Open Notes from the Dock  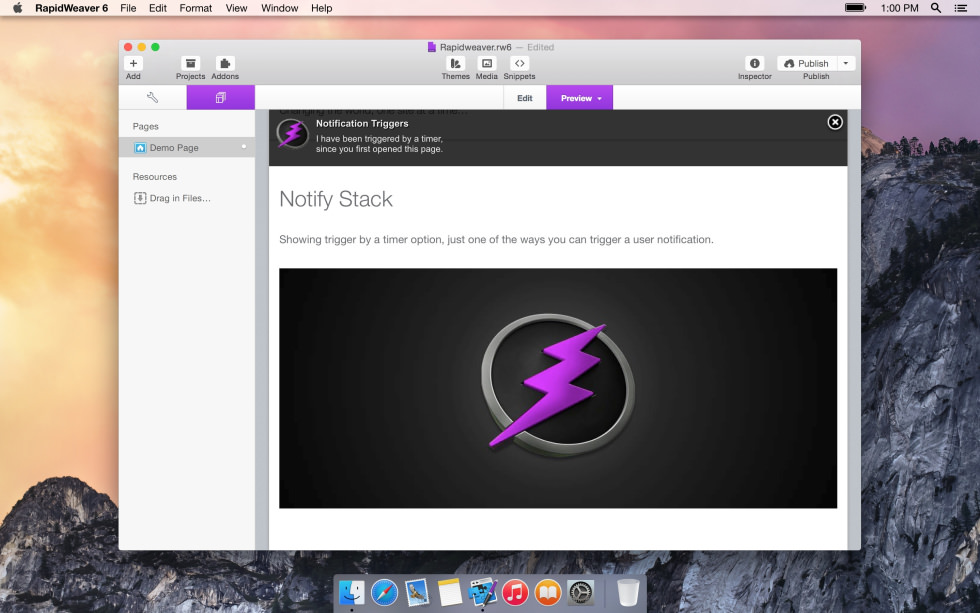(449, 592)
